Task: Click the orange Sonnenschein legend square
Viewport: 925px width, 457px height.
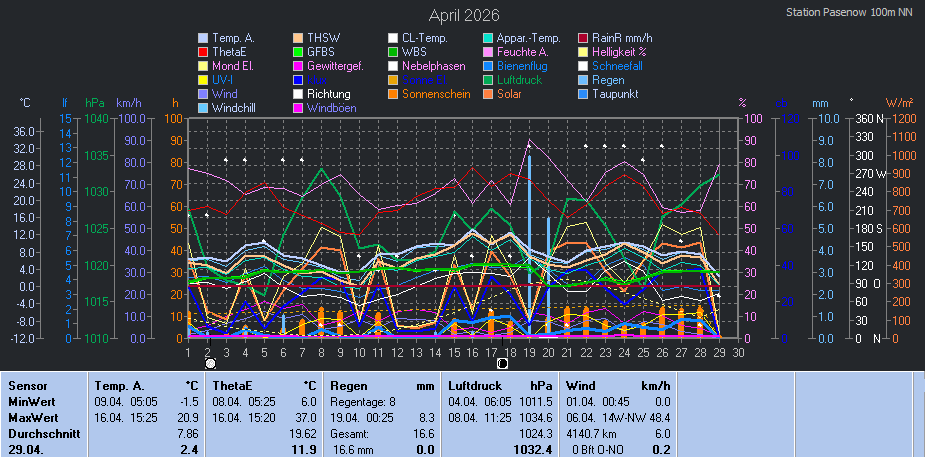Action: tap(394, 94)
